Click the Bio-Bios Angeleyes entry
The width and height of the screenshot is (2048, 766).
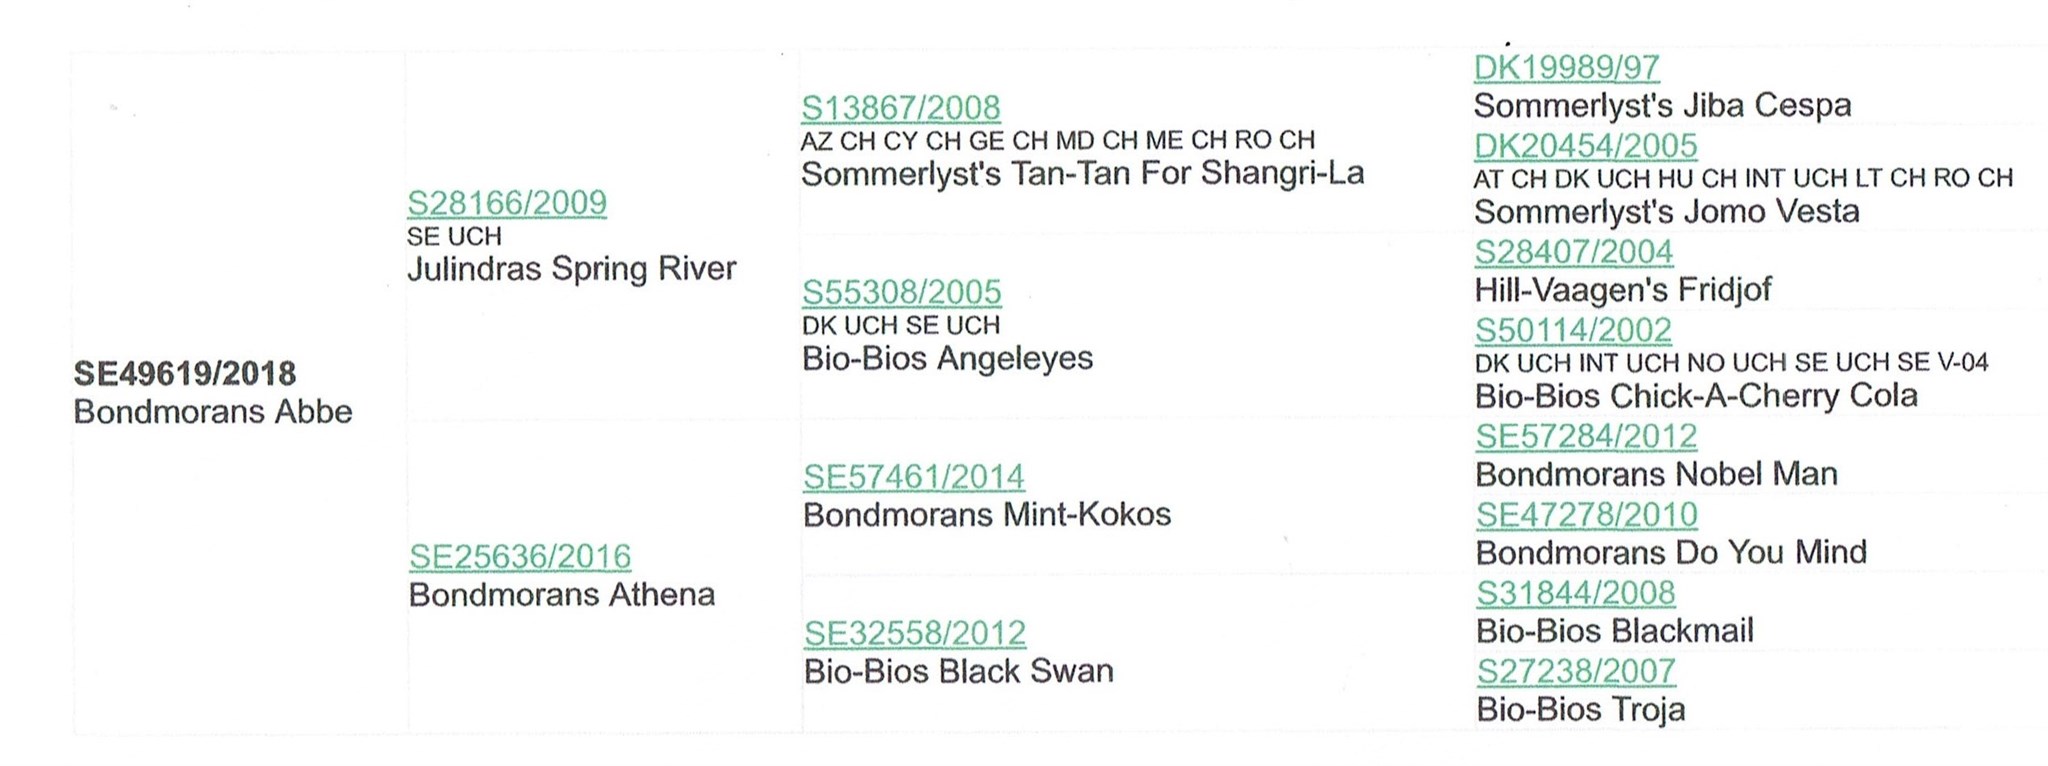tap(948, 358)
